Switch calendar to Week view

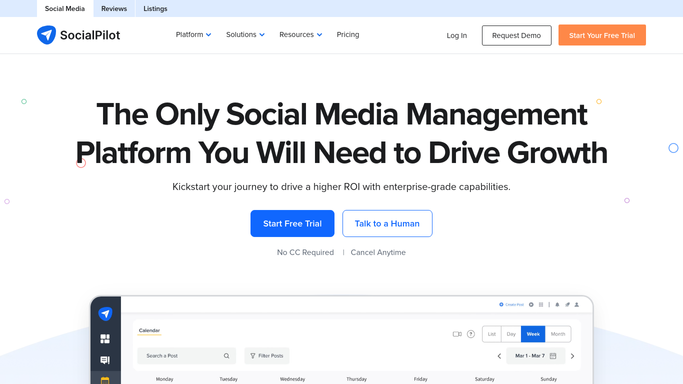[x=533, y=334]
